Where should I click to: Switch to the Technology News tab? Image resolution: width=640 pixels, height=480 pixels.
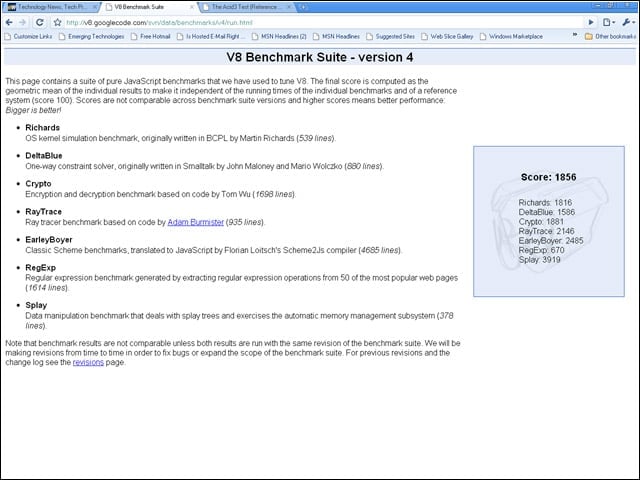click(51, 7)
